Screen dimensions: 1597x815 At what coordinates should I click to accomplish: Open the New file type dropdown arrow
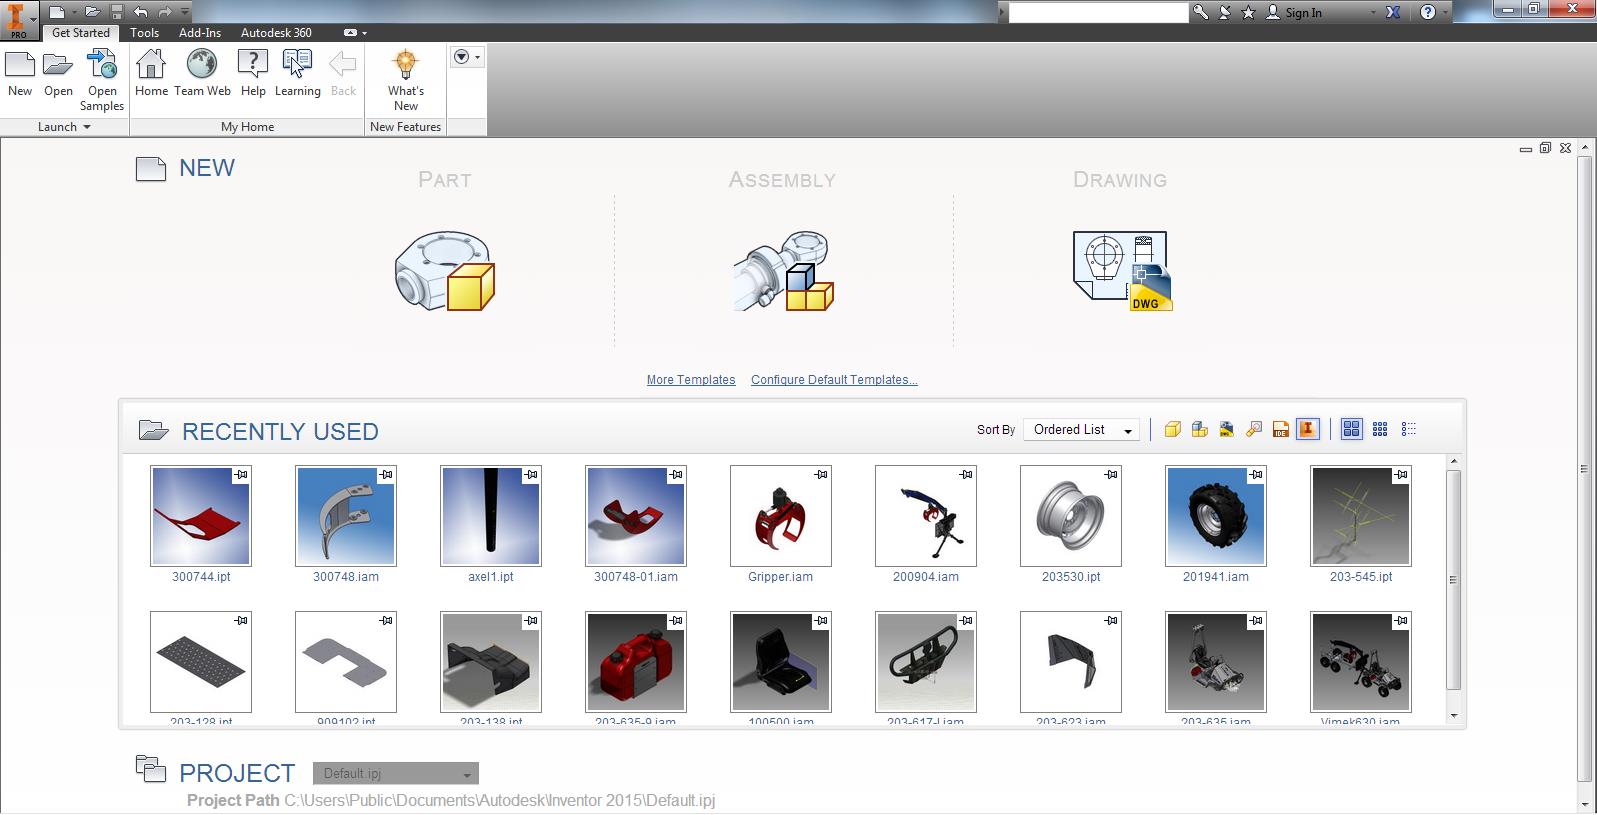pyautogui.click(x=72, y=13)
